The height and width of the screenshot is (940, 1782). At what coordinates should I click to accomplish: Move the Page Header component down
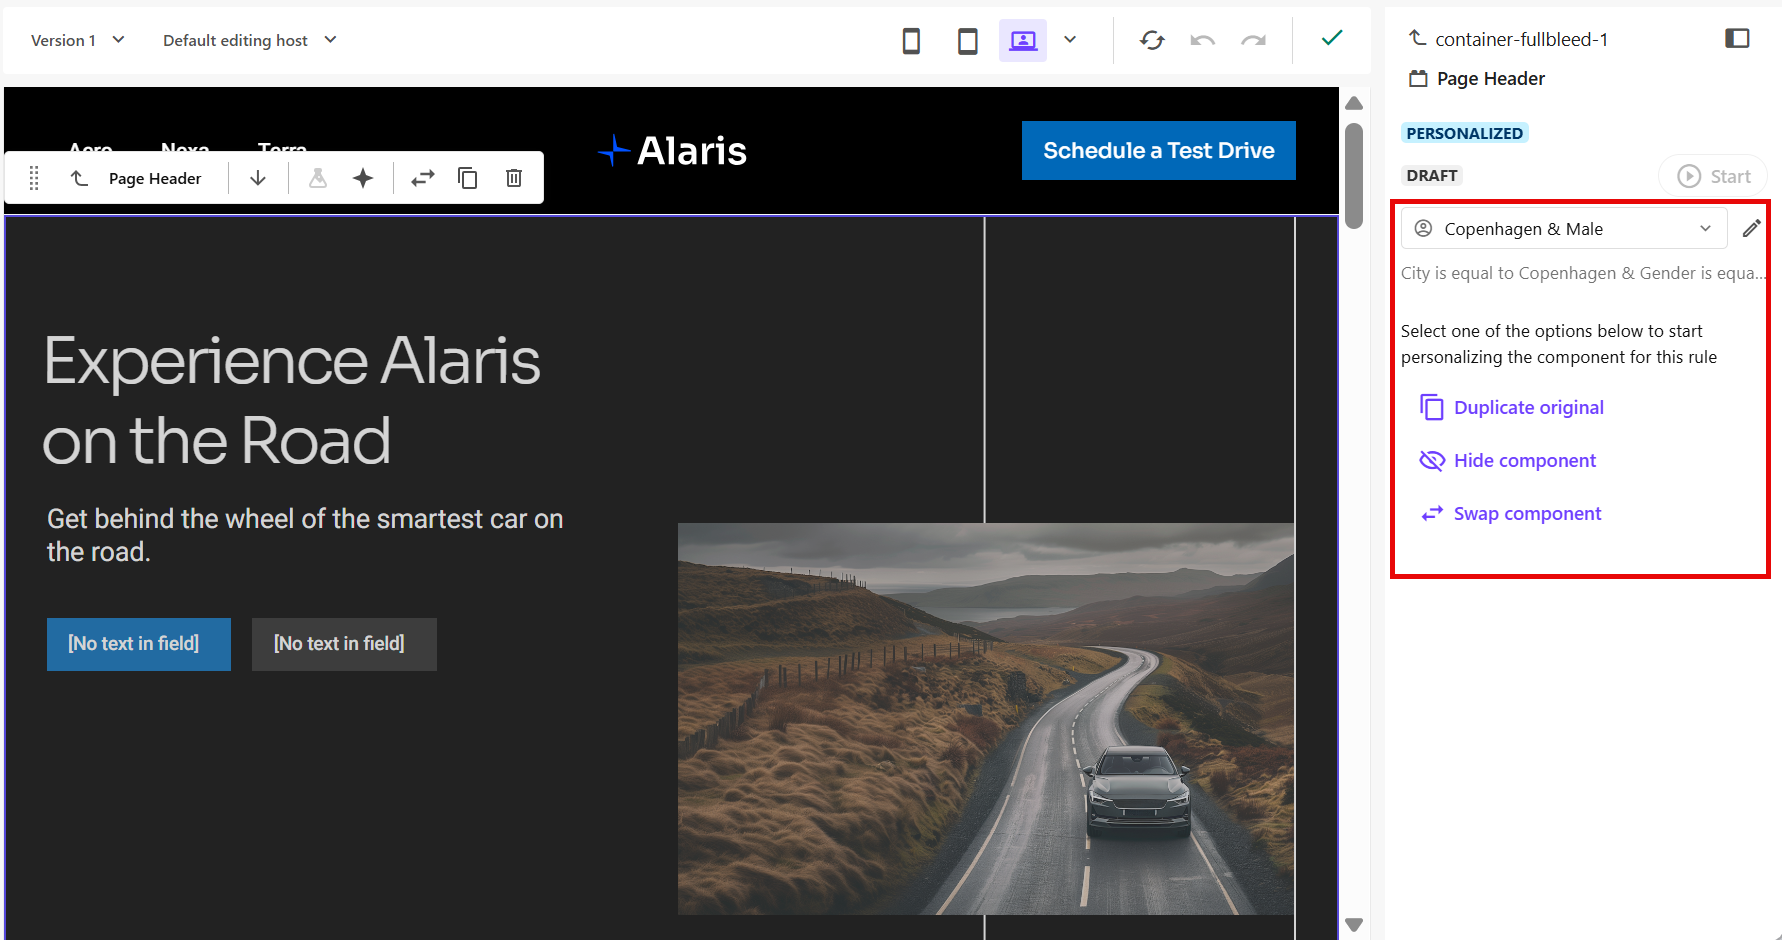pyautogui.click(x=258, y=178)
